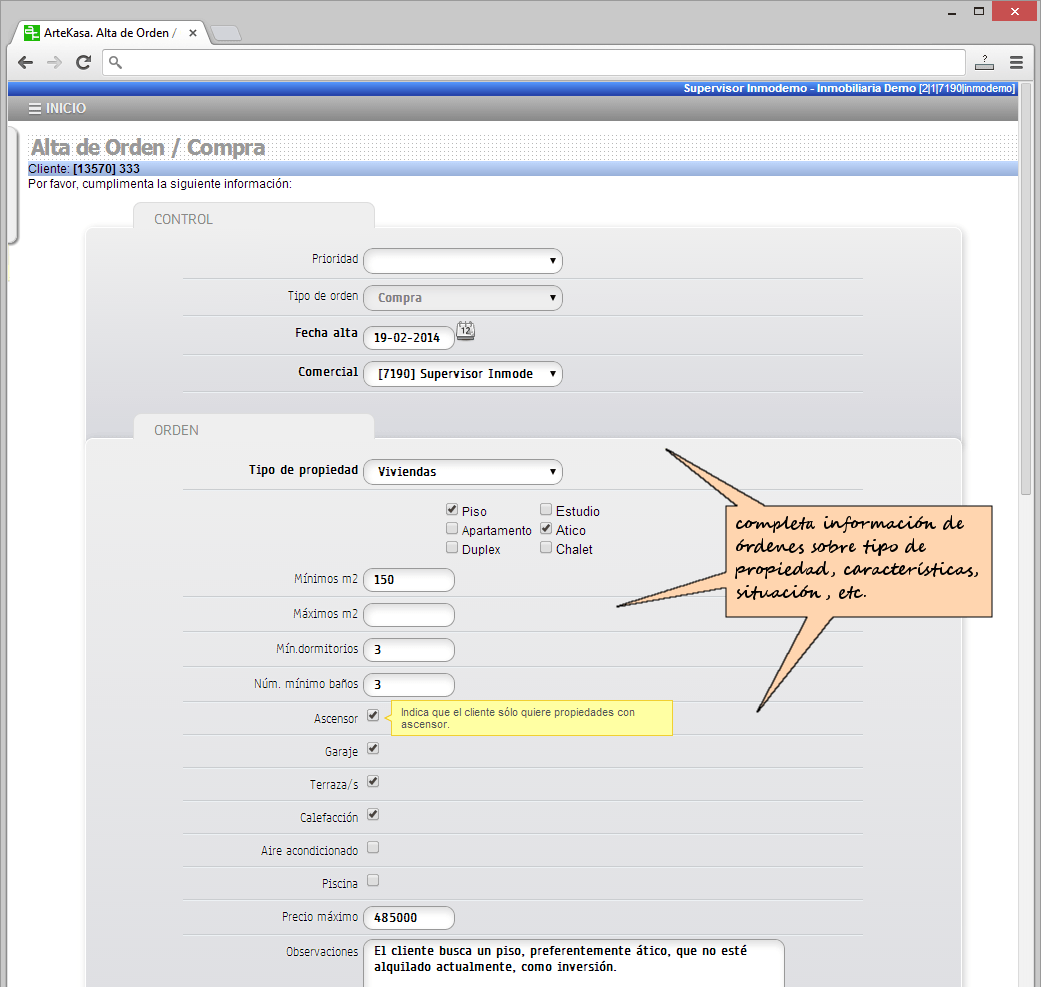The image size is (1041, 987).
Task: Click the browser forward arrow
Action: (54, 62)
